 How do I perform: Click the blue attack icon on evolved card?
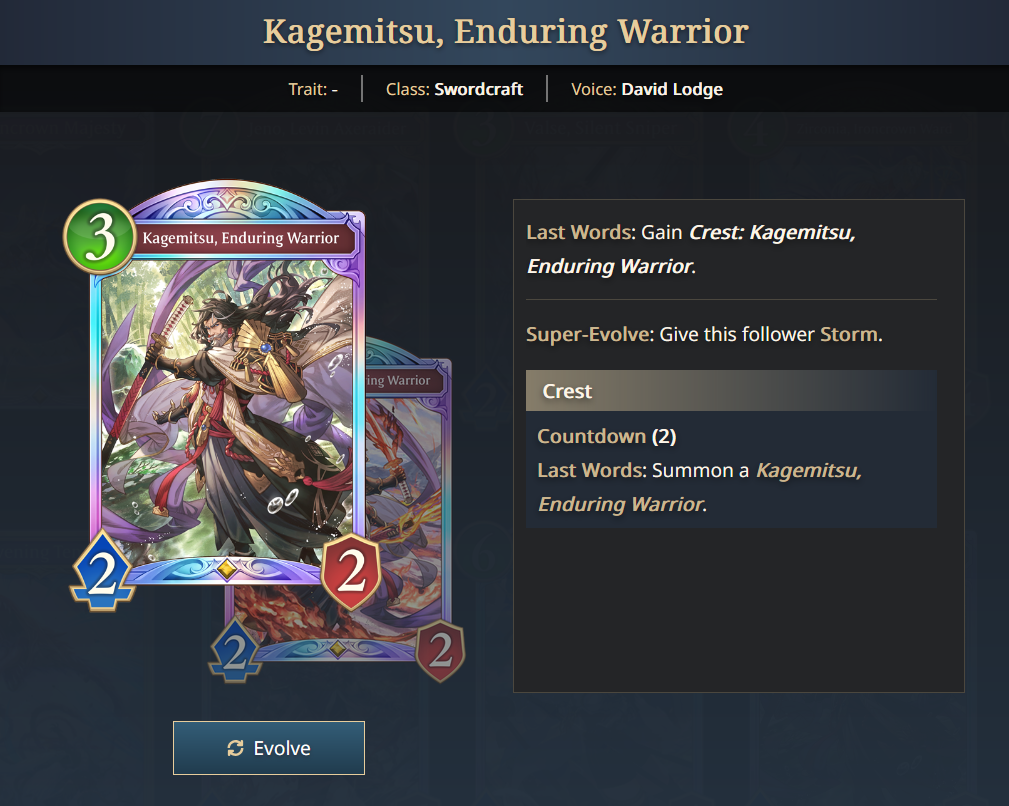235,651
